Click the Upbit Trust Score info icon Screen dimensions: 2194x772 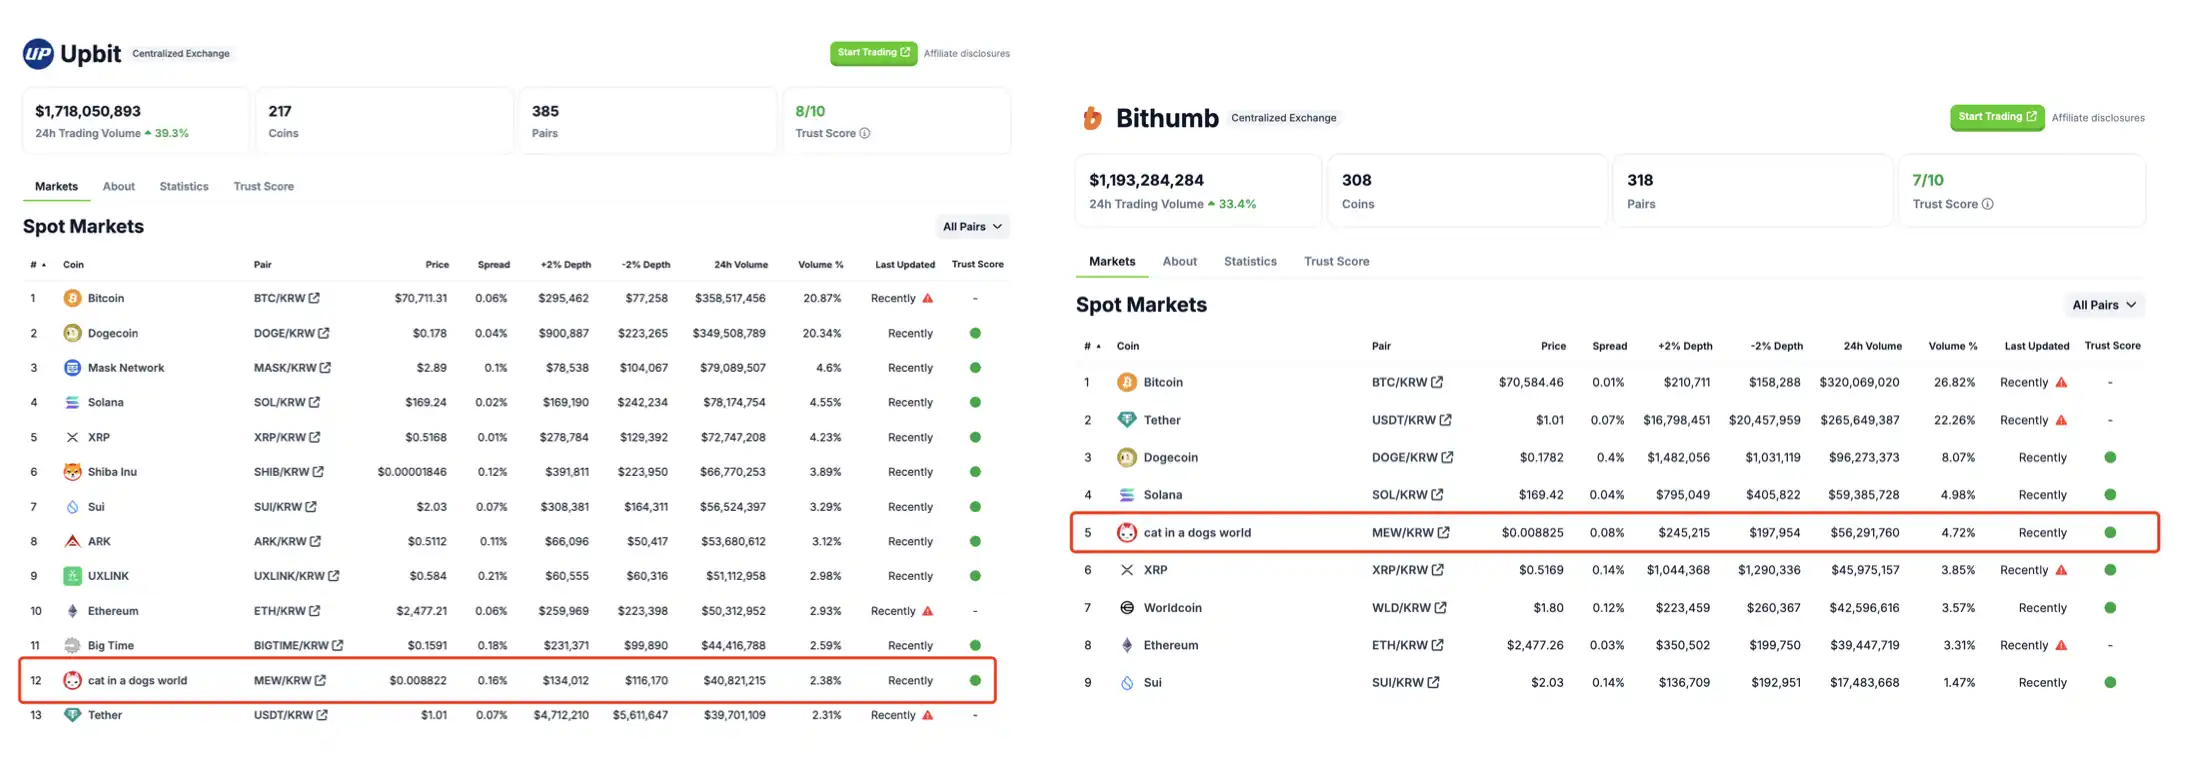click(865, 133)
